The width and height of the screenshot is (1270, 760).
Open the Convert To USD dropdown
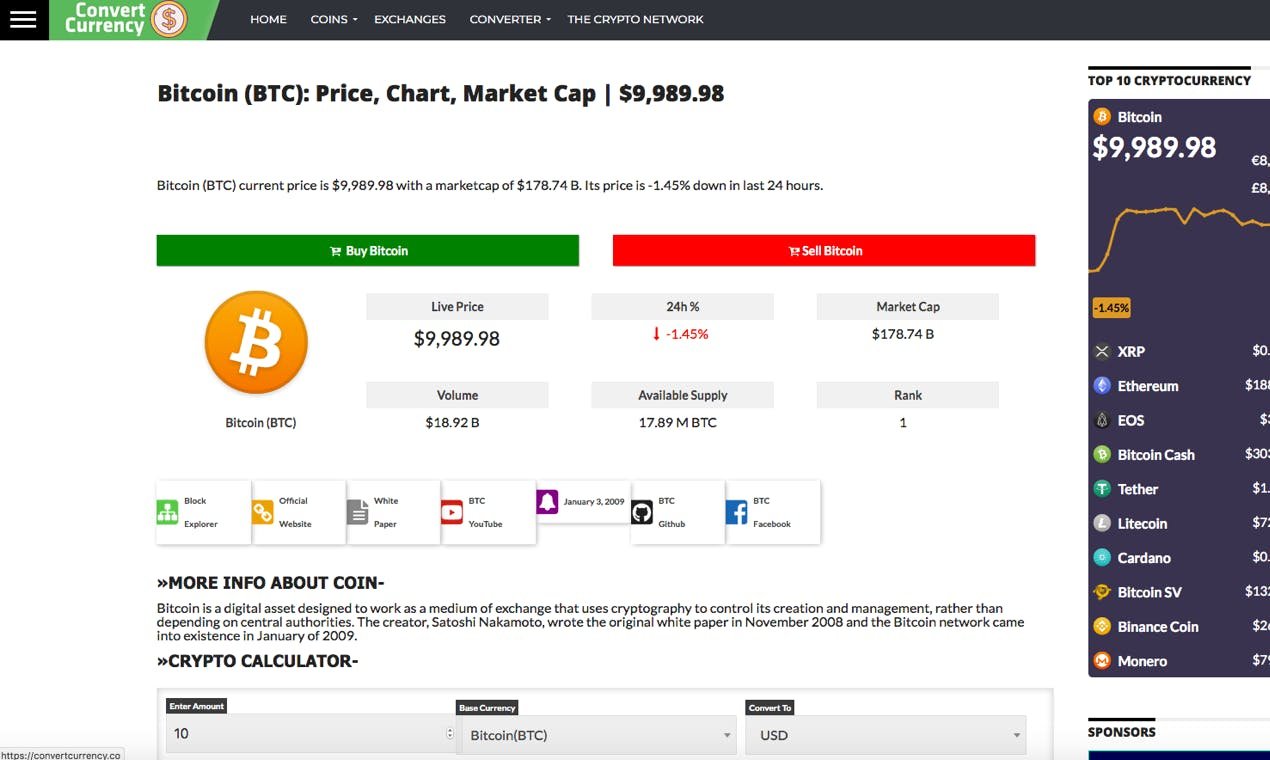click(x=886, y=735)
